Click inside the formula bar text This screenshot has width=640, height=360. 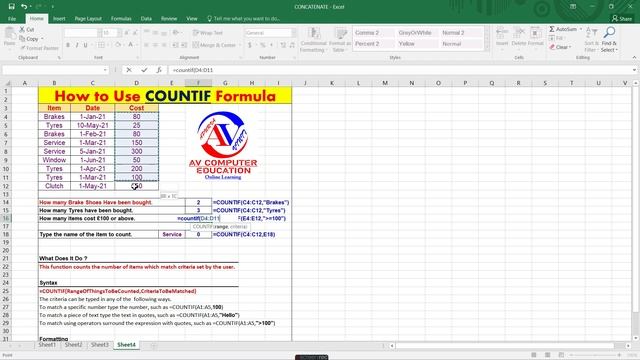click(x=193, y=70)
